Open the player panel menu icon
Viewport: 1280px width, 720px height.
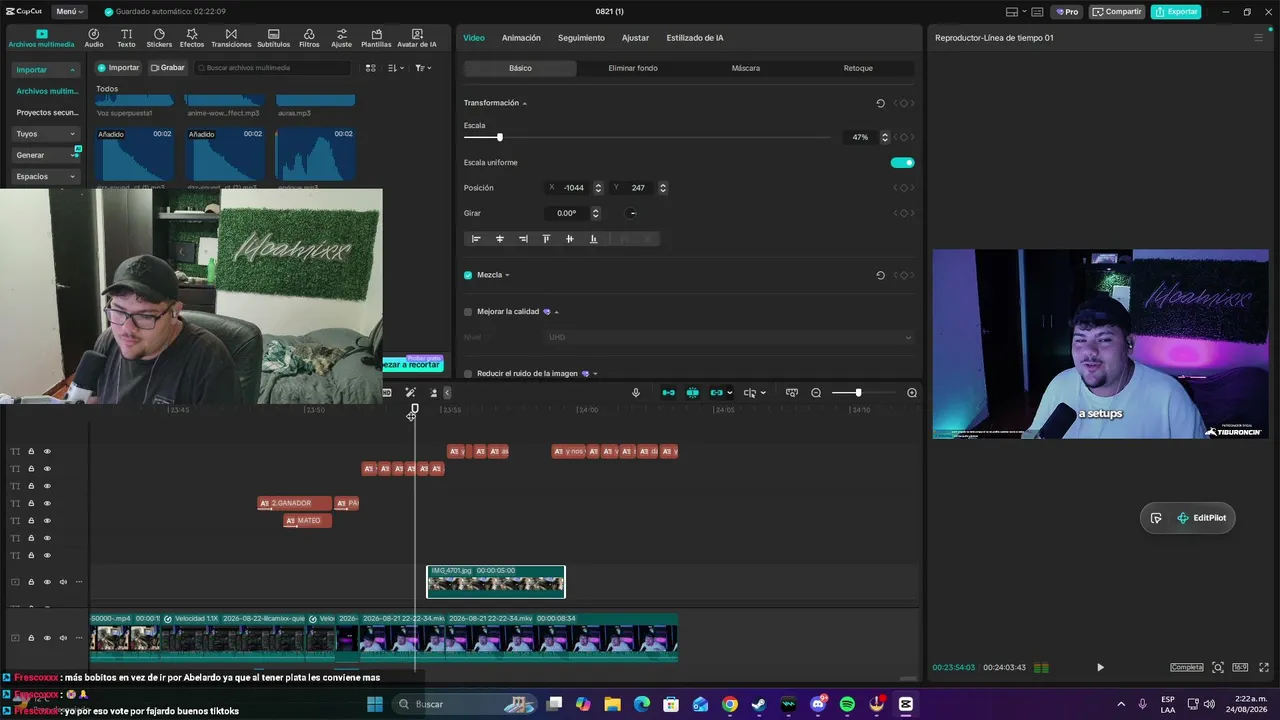[1258, 38]
